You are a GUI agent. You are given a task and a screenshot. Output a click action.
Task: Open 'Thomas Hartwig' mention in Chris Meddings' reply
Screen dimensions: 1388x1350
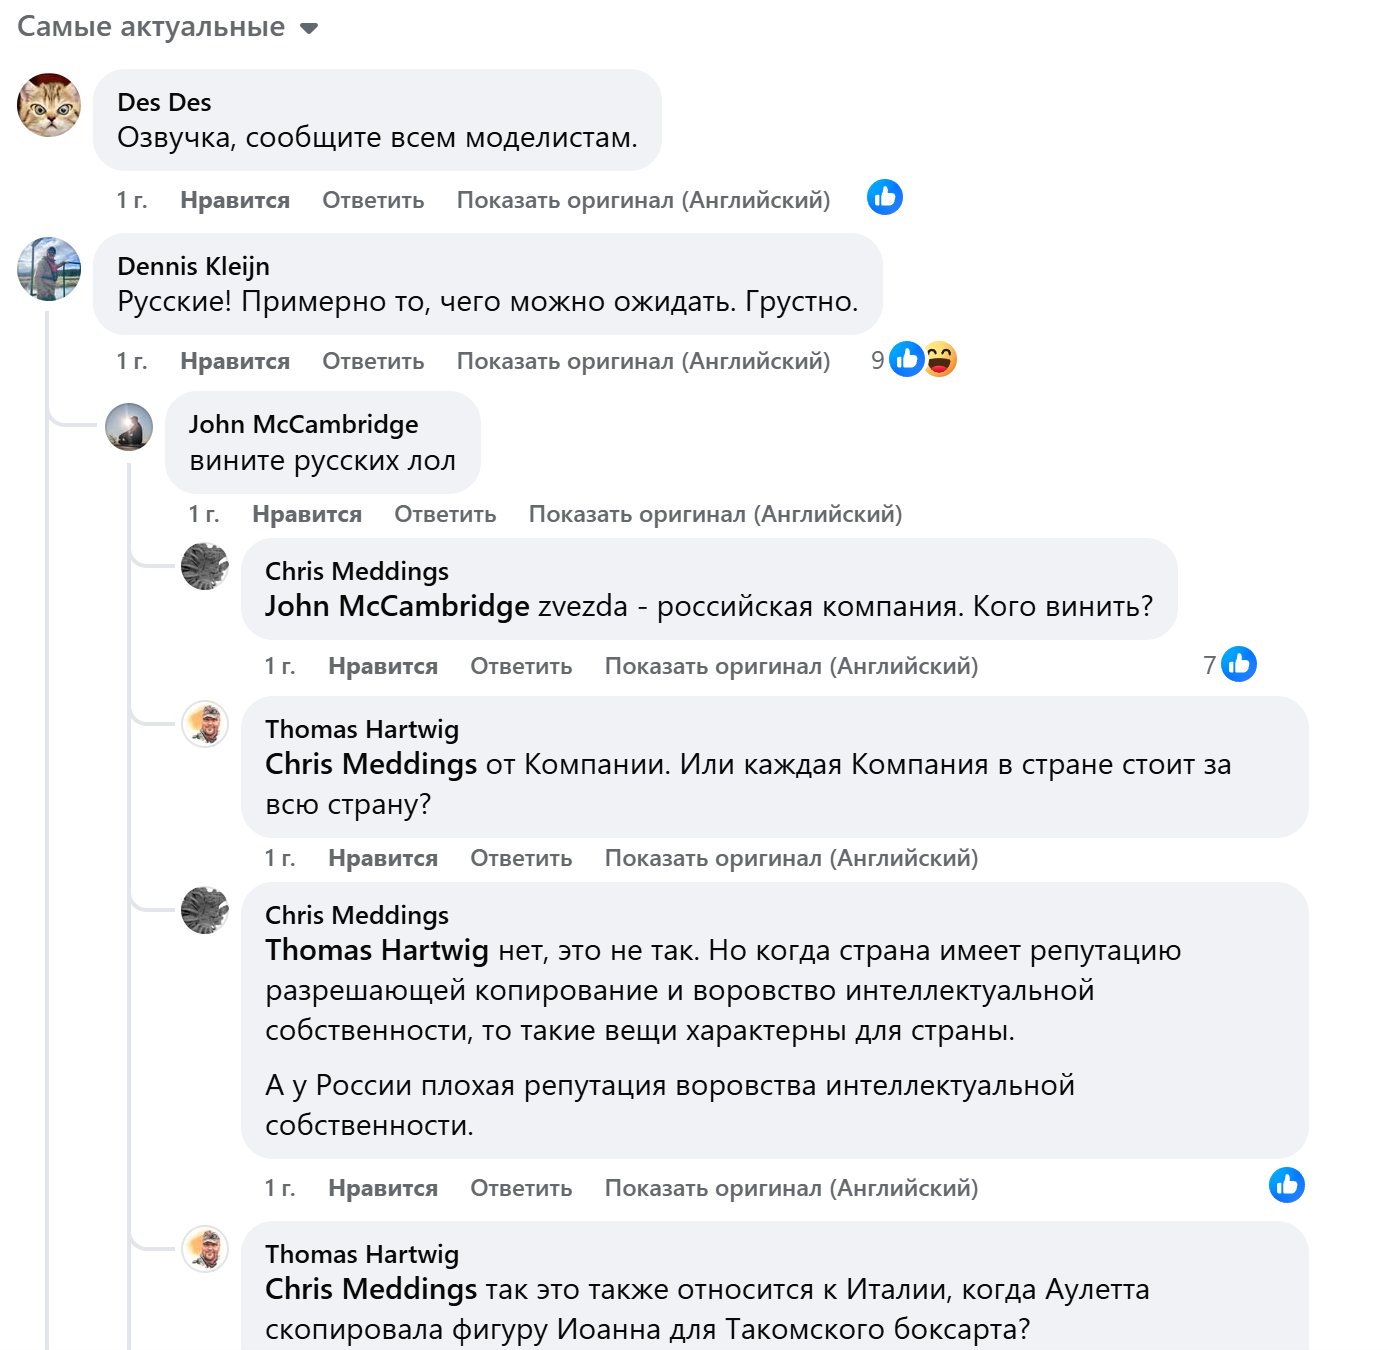[x=377, y=950]
